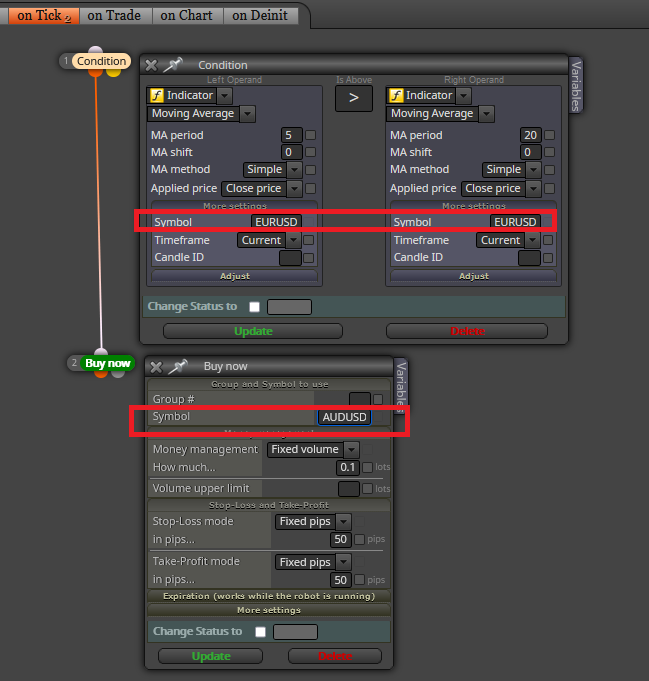
Task: Toggle right operand MA period checkbox
Action: click(x=549, y=135)
